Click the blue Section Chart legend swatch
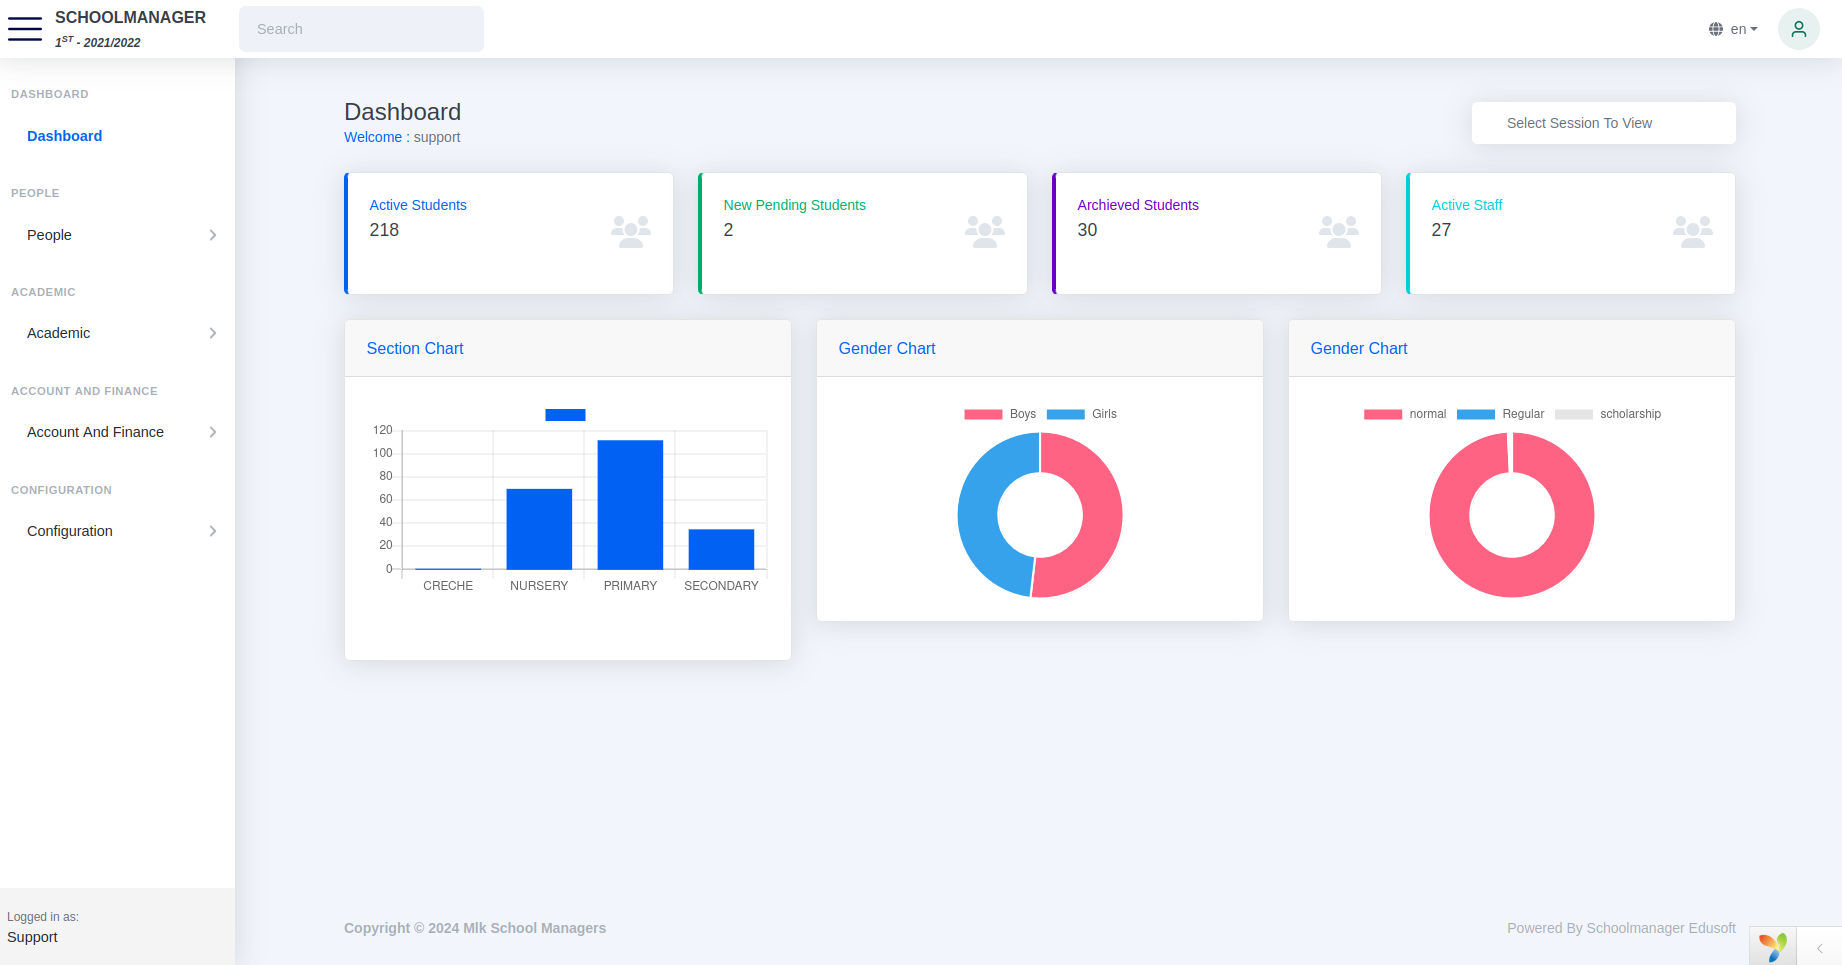 [x=565, y=415]
